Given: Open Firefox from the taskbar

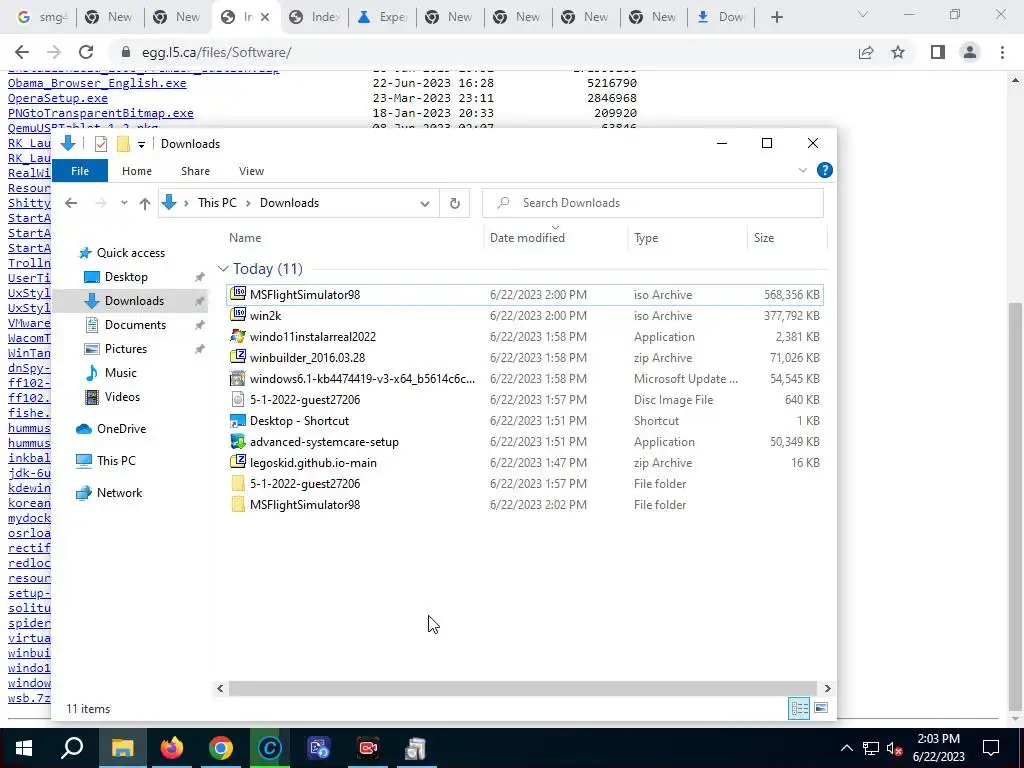Looking at the screenshot, I should coord(172,748).
